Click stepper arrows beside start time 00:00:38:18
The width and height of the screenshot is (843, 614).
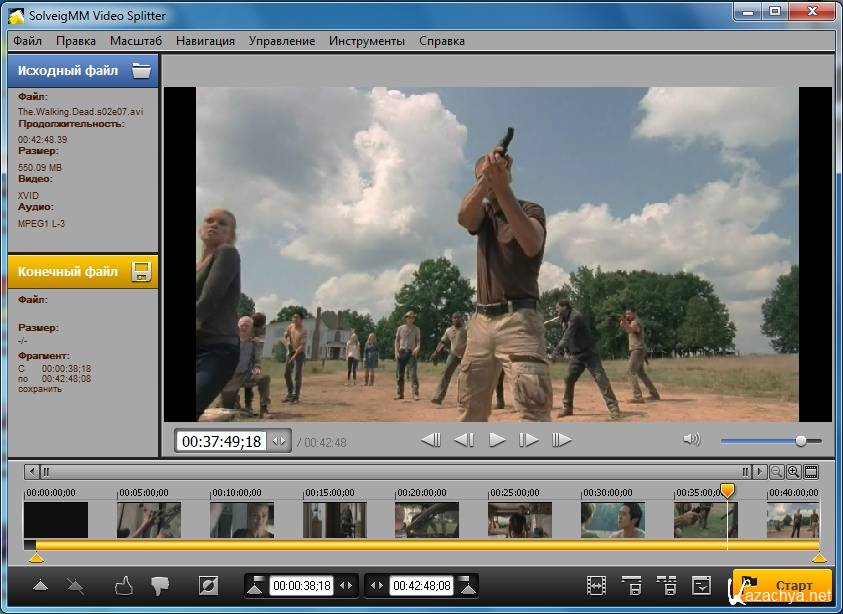pos(346,586)
